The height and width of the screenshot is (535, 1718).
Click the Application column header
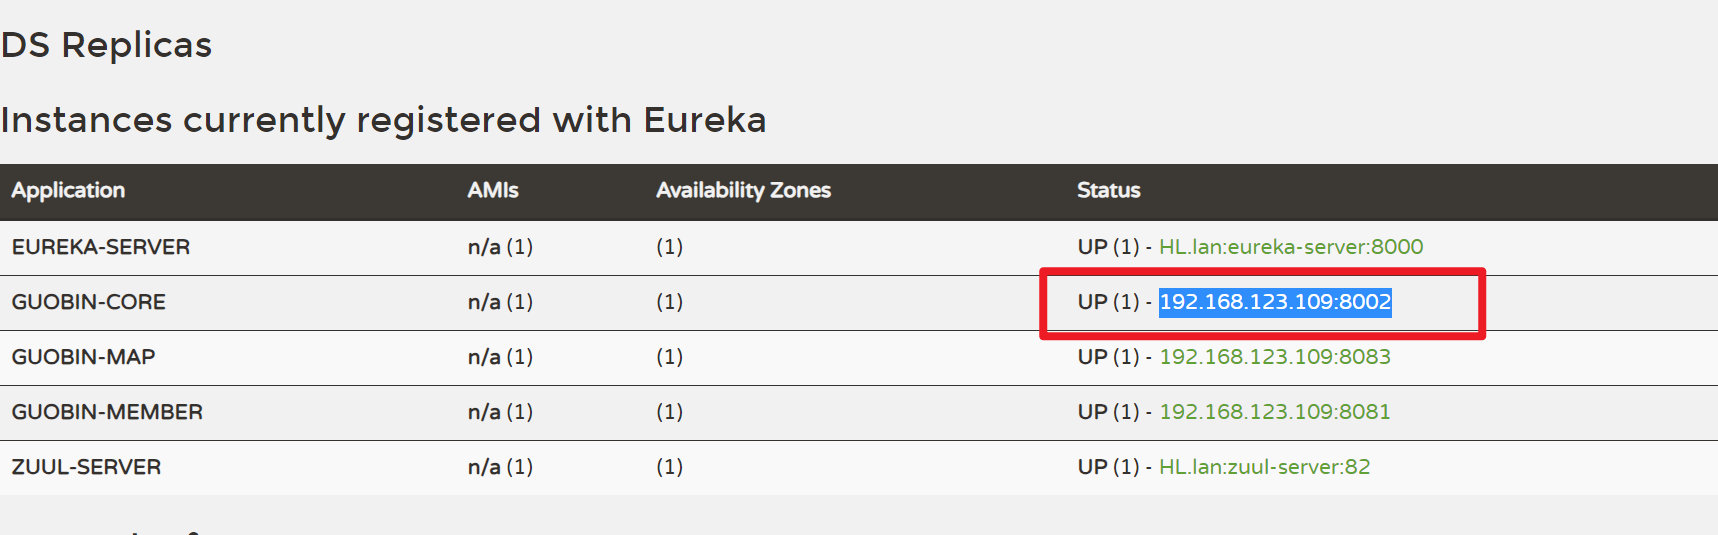(68, 190)
